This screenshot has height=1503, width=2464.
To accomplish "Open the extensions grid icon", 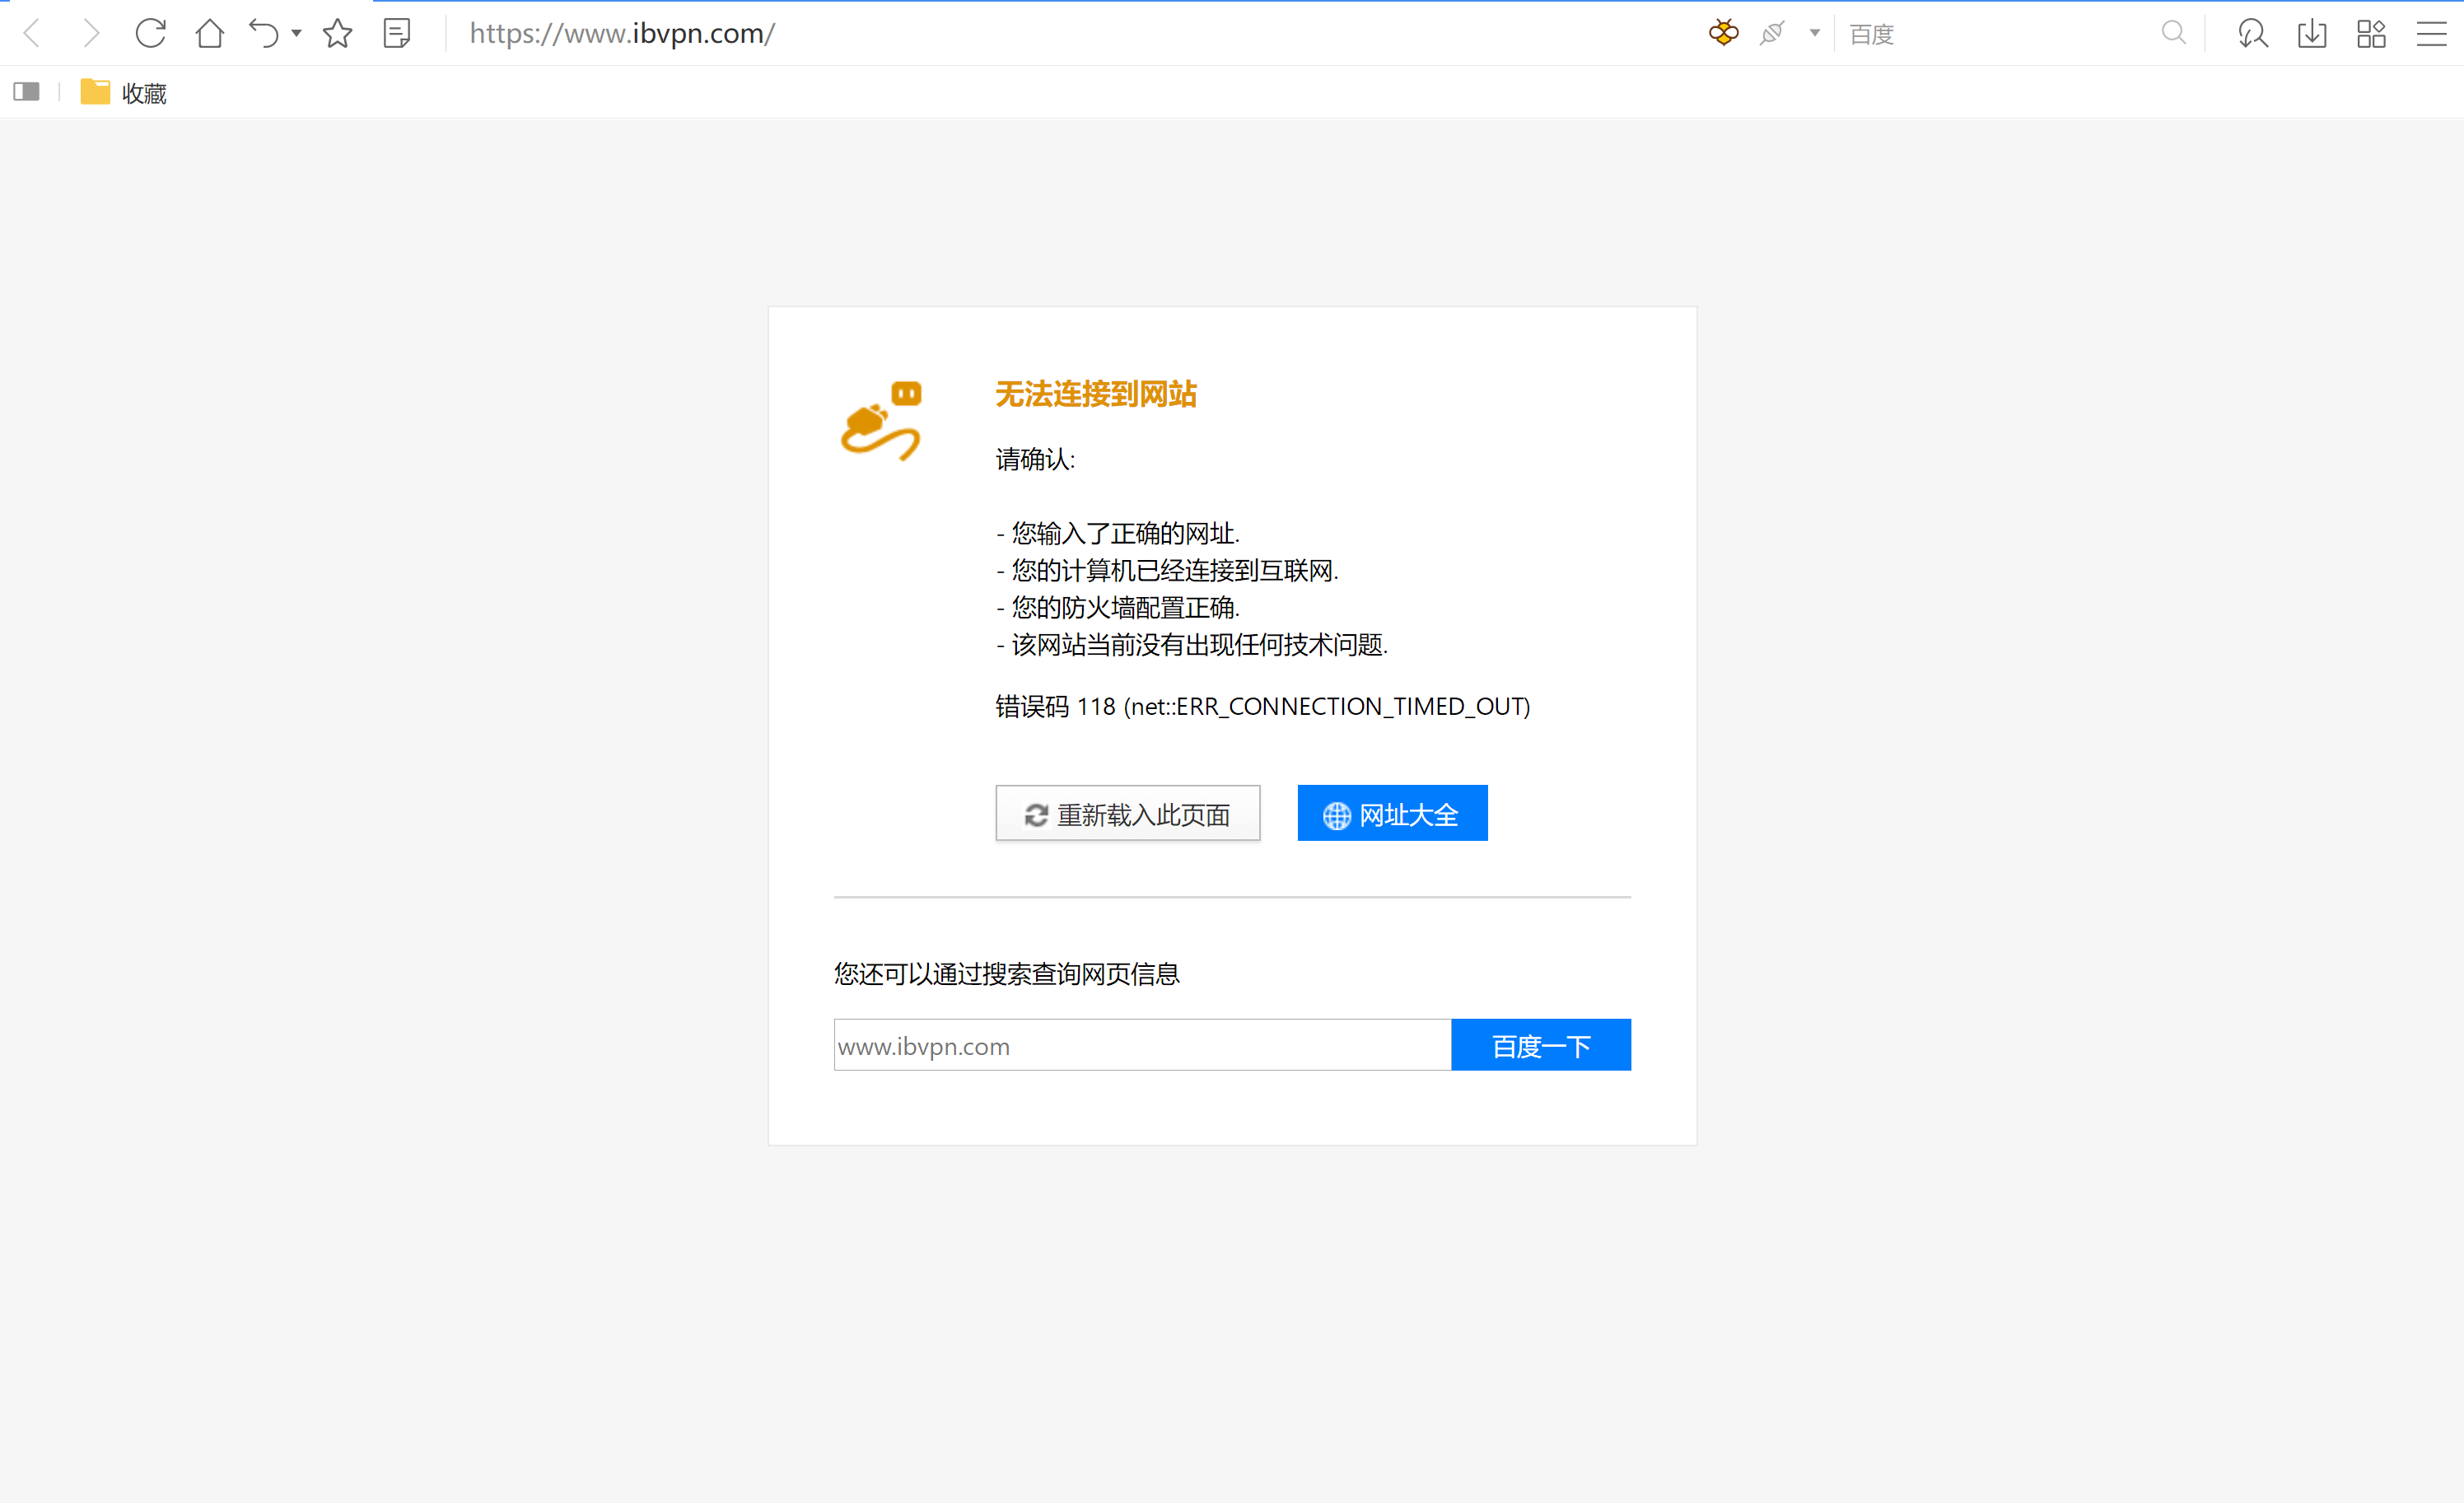I will click(x=2371, y=33).
